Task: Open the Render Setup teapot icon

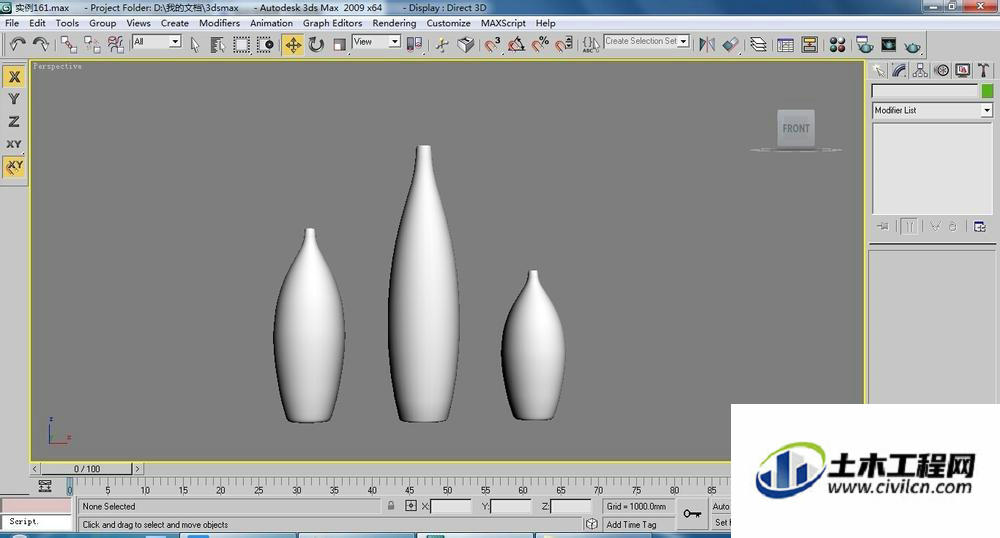Action: (865, 45)
